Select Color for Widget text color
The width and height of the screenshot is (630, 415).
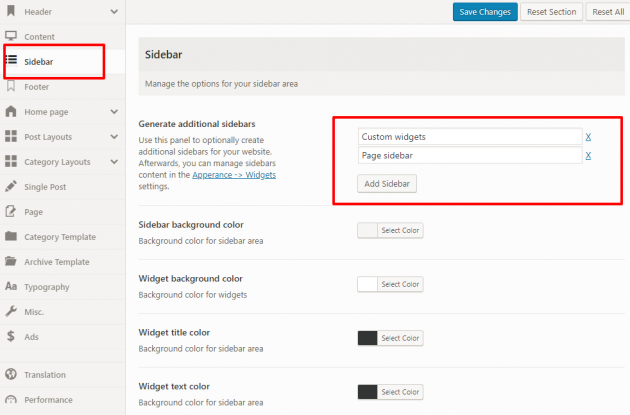click(400, 392)
